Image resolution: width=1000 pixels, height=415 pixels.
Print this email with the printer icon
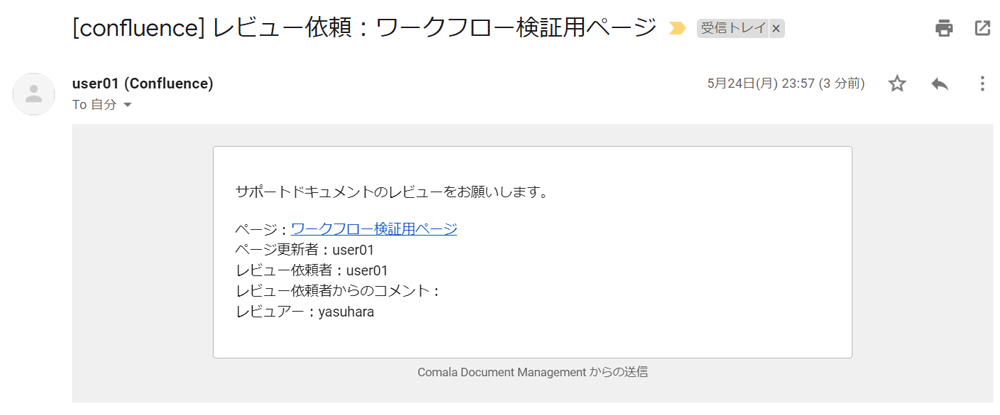click(944, 28)
